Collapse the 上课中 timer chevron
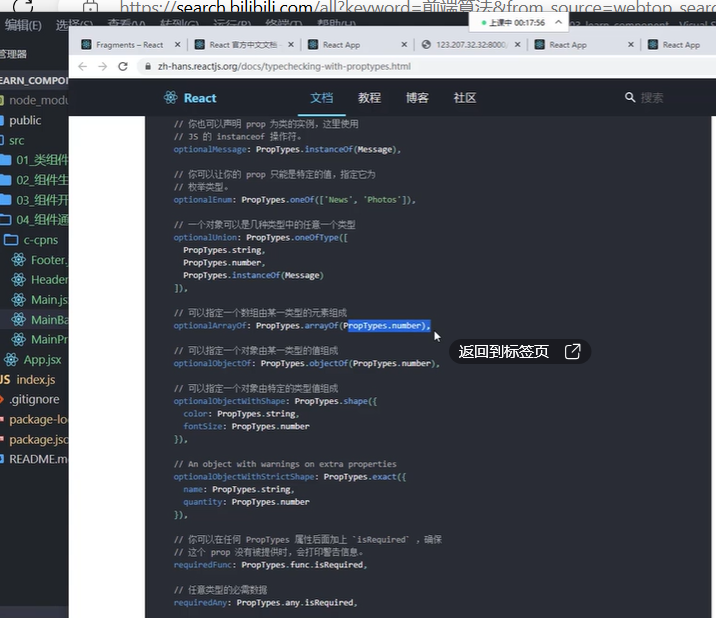The image size is (716, 618). 558,22
